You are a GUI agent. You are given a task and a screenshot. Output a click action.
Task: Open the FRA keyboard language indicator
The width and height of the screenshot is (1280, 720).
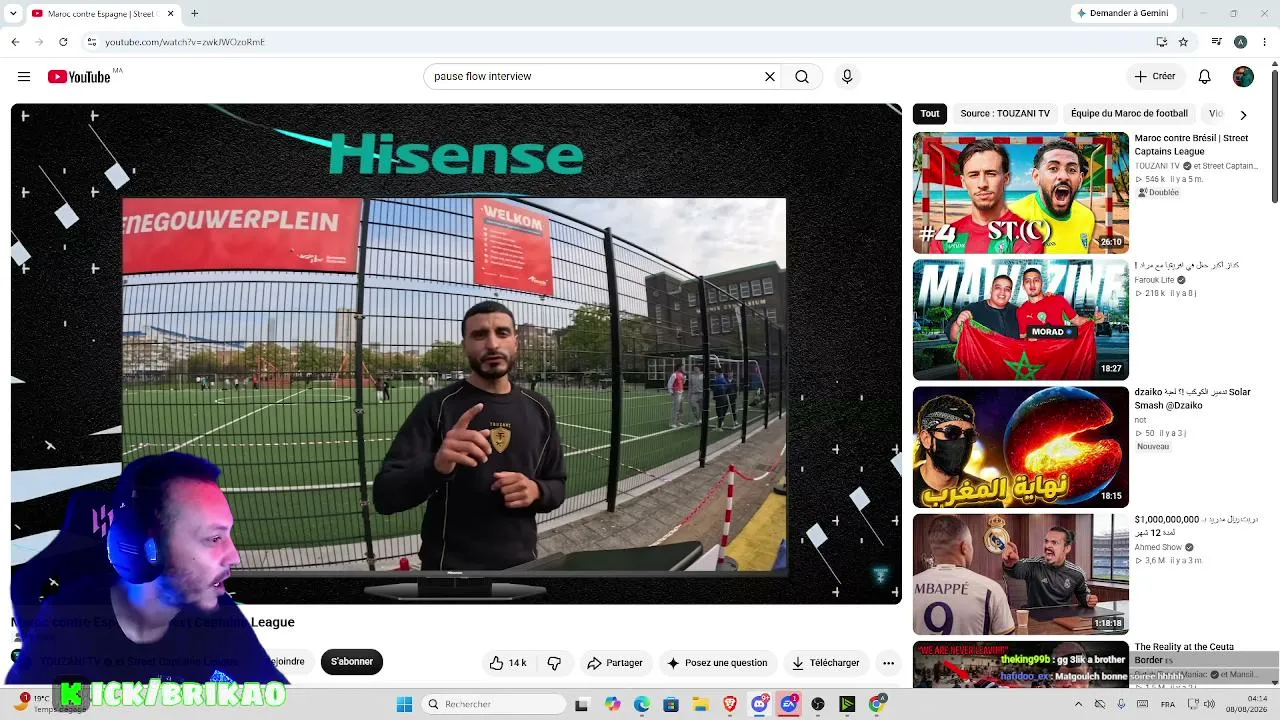pos(1168,705)
